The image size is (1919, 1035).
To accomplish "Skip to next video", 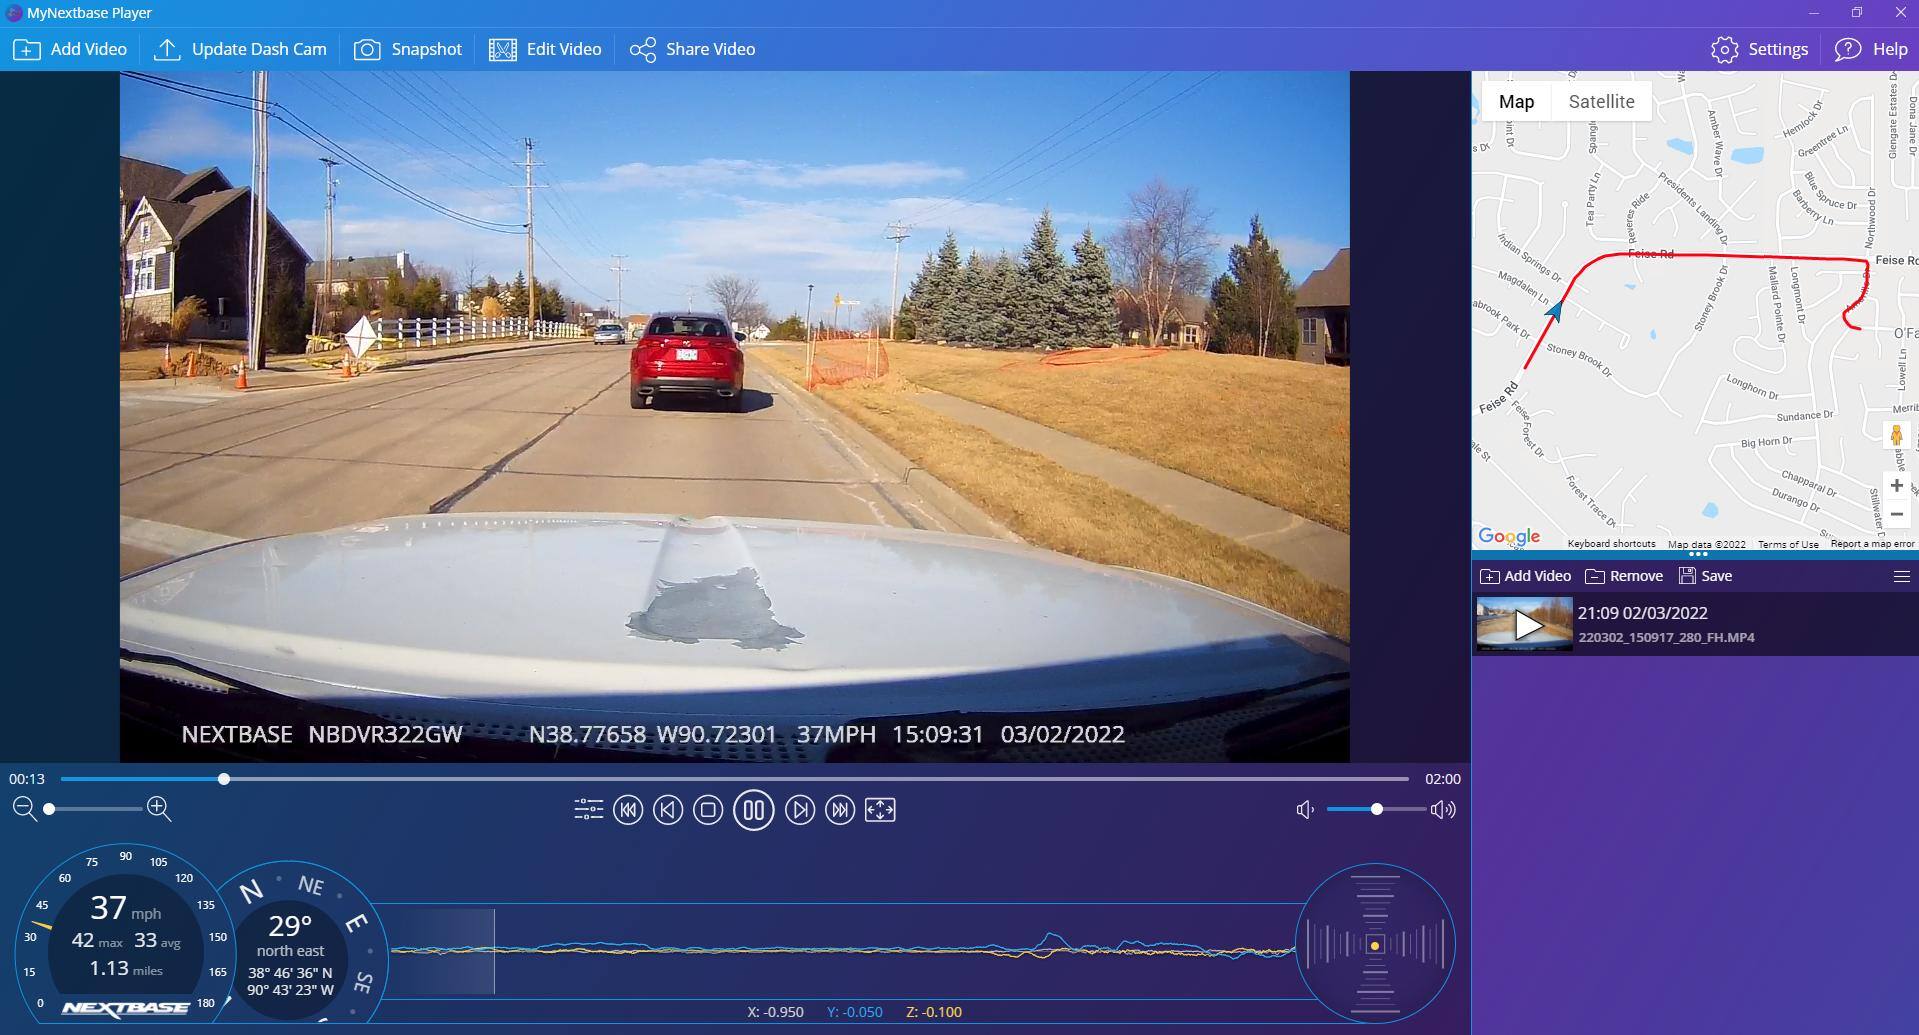I will pyautogui.click(x=840, y=810).
